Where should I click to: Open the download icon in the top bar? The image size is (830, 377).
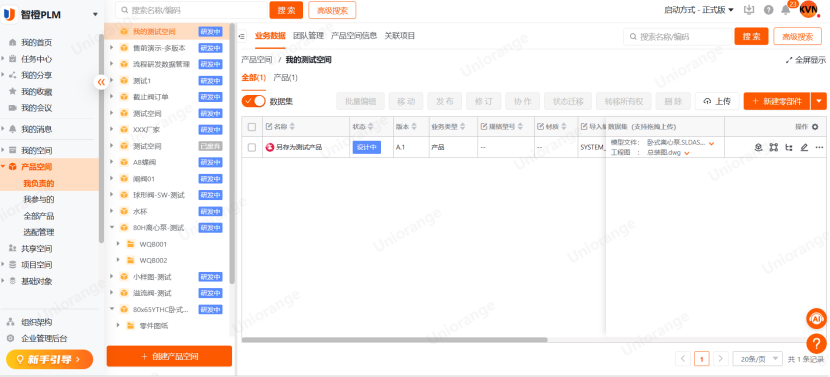coord(748,10)
